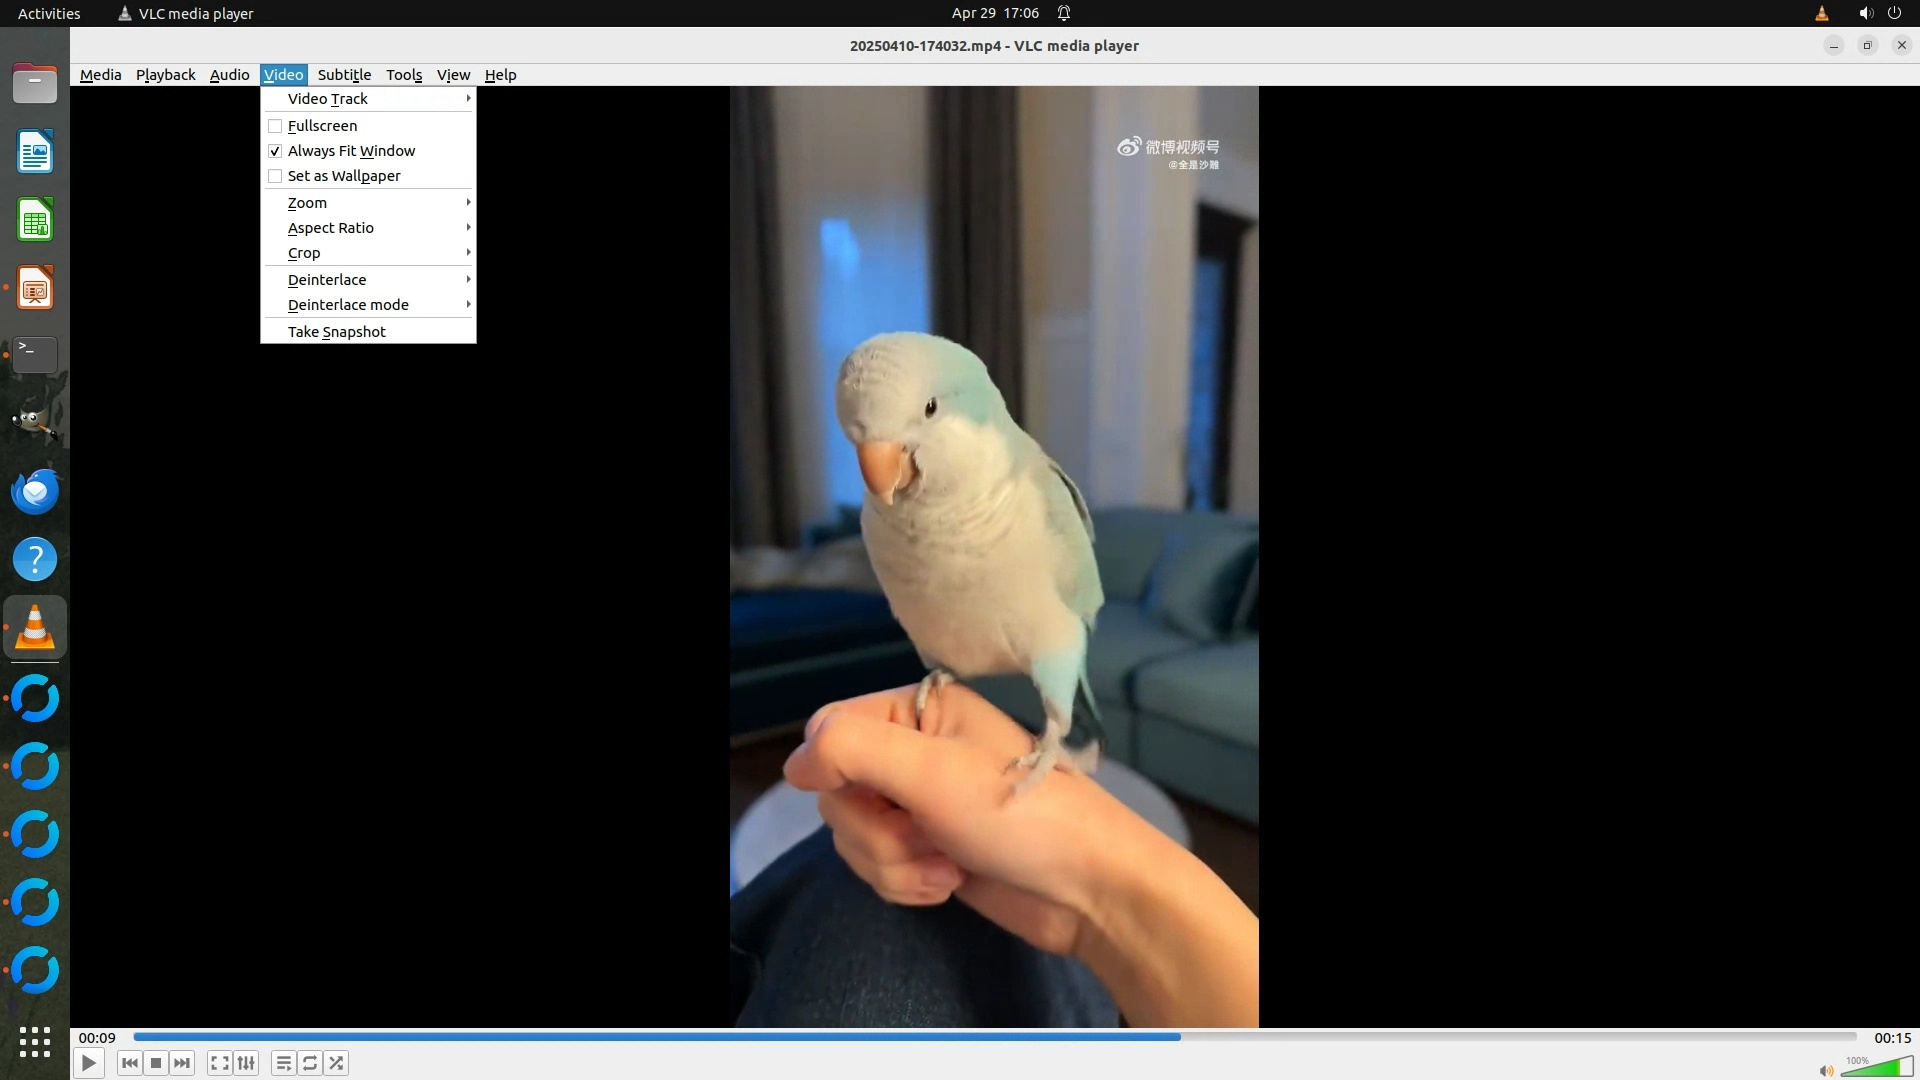Check the Fullscreen checkbox
The height and width of the screenshot is (1080, 1920).
click(x=275, y=126)
